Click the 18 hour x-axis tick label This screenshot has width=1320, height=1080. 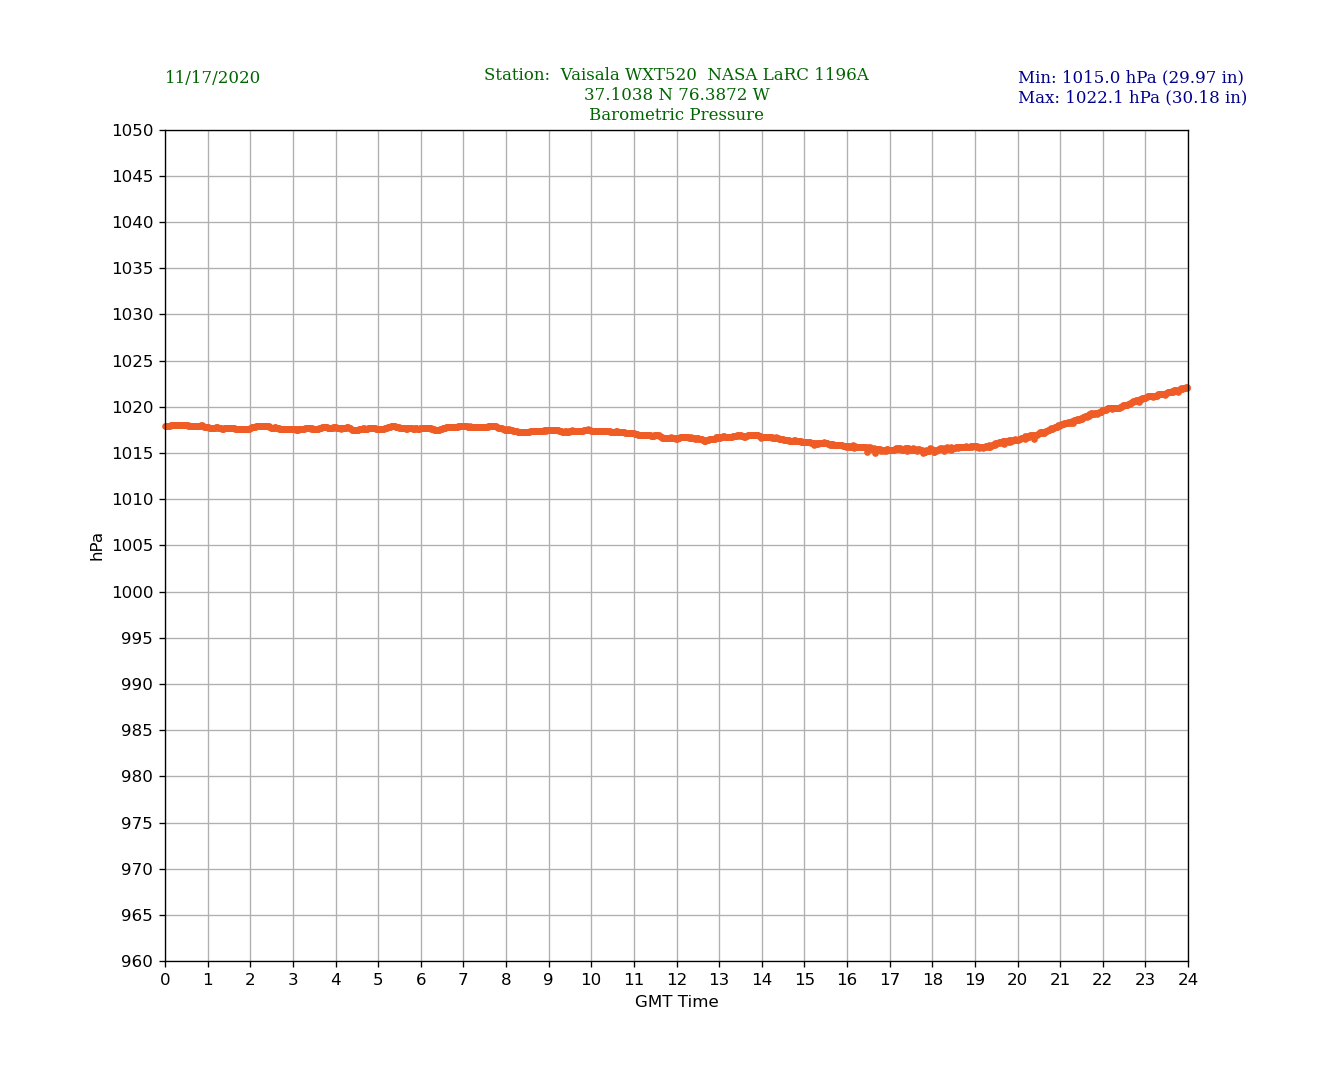(x=932, y=980)
